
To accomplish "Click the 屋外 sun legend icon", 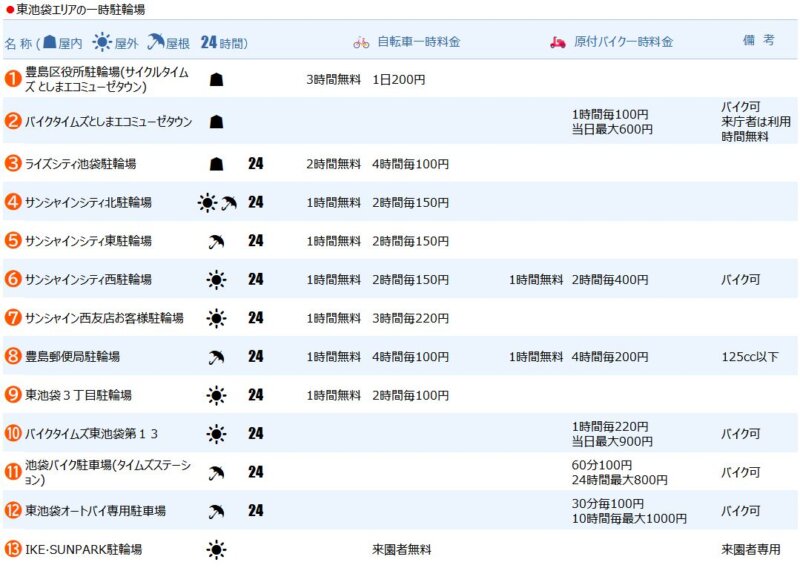I will point(101,43).
